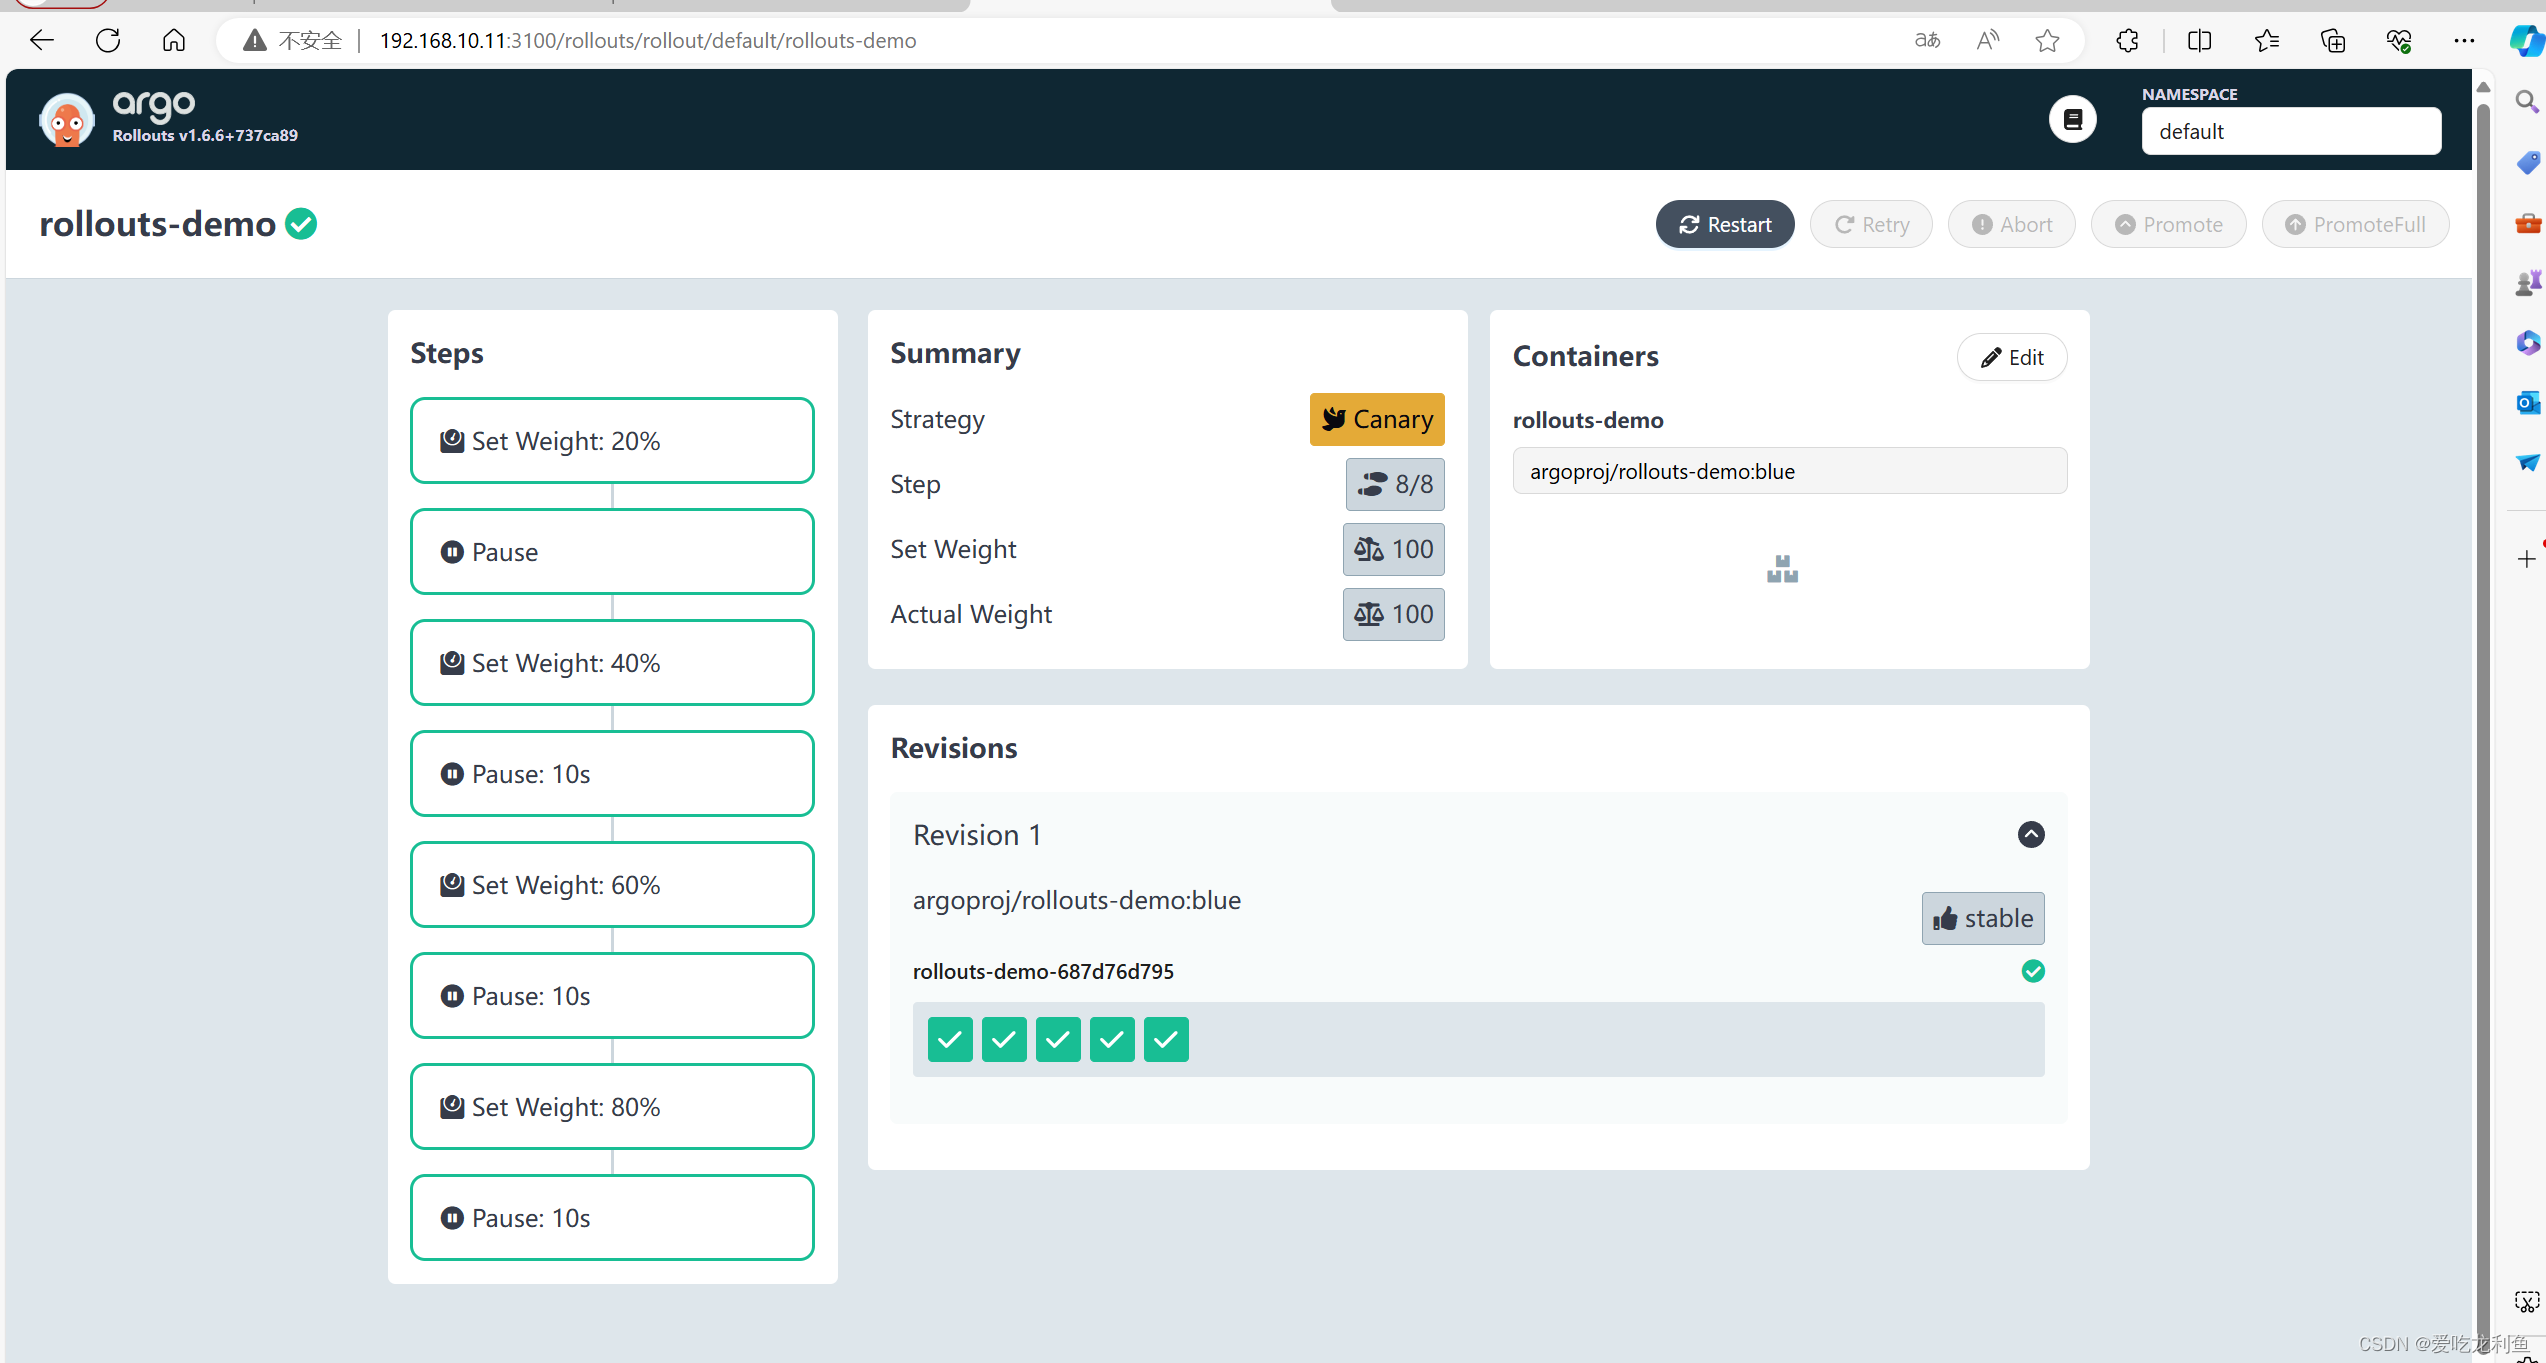The image size is (2546, 1363).
Task: Click the stable revision checkmark icon
Action: (x=2034, y=970)
